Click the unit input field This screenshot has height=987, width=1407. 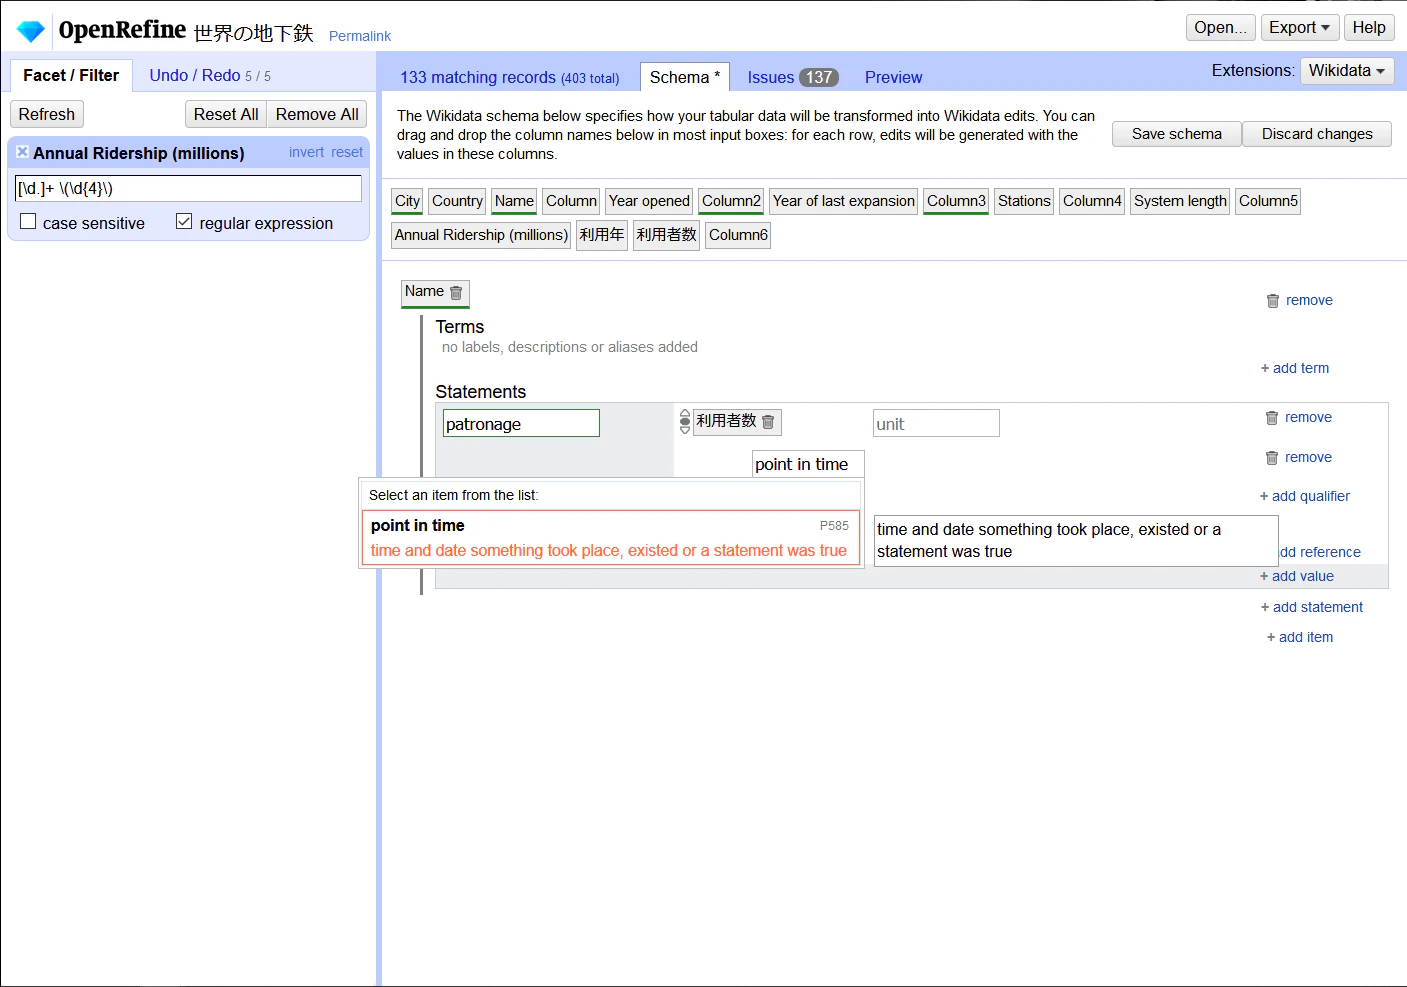936,423
